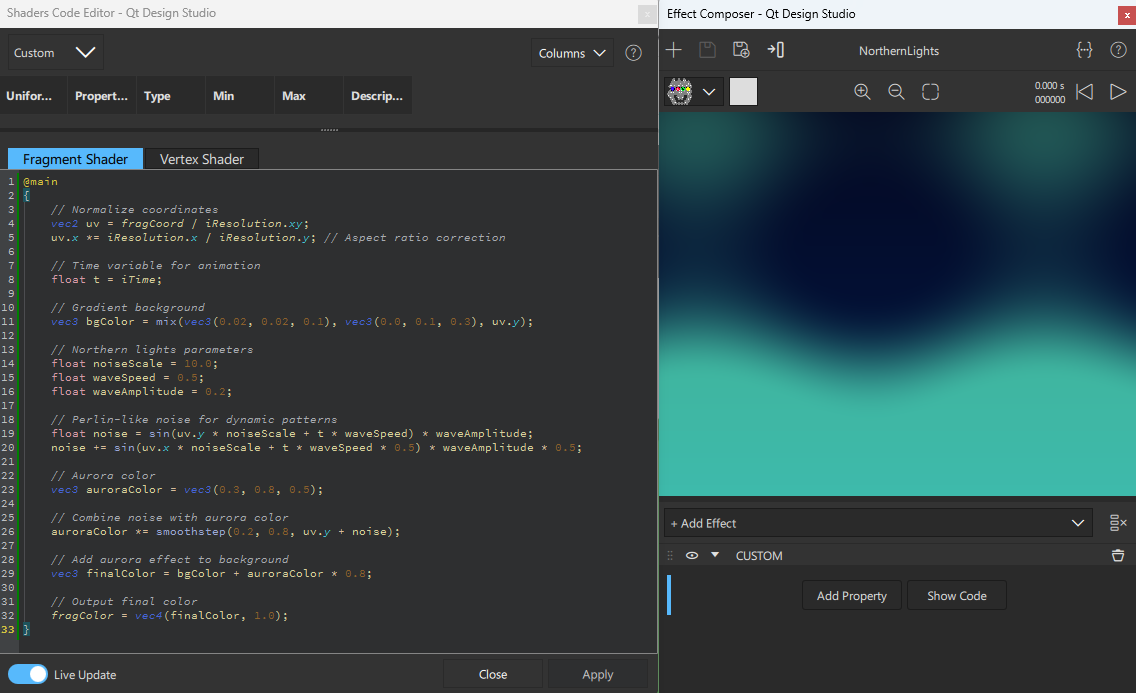
Task: Open the Columns dropdown
Action: [x=571, y=52]
